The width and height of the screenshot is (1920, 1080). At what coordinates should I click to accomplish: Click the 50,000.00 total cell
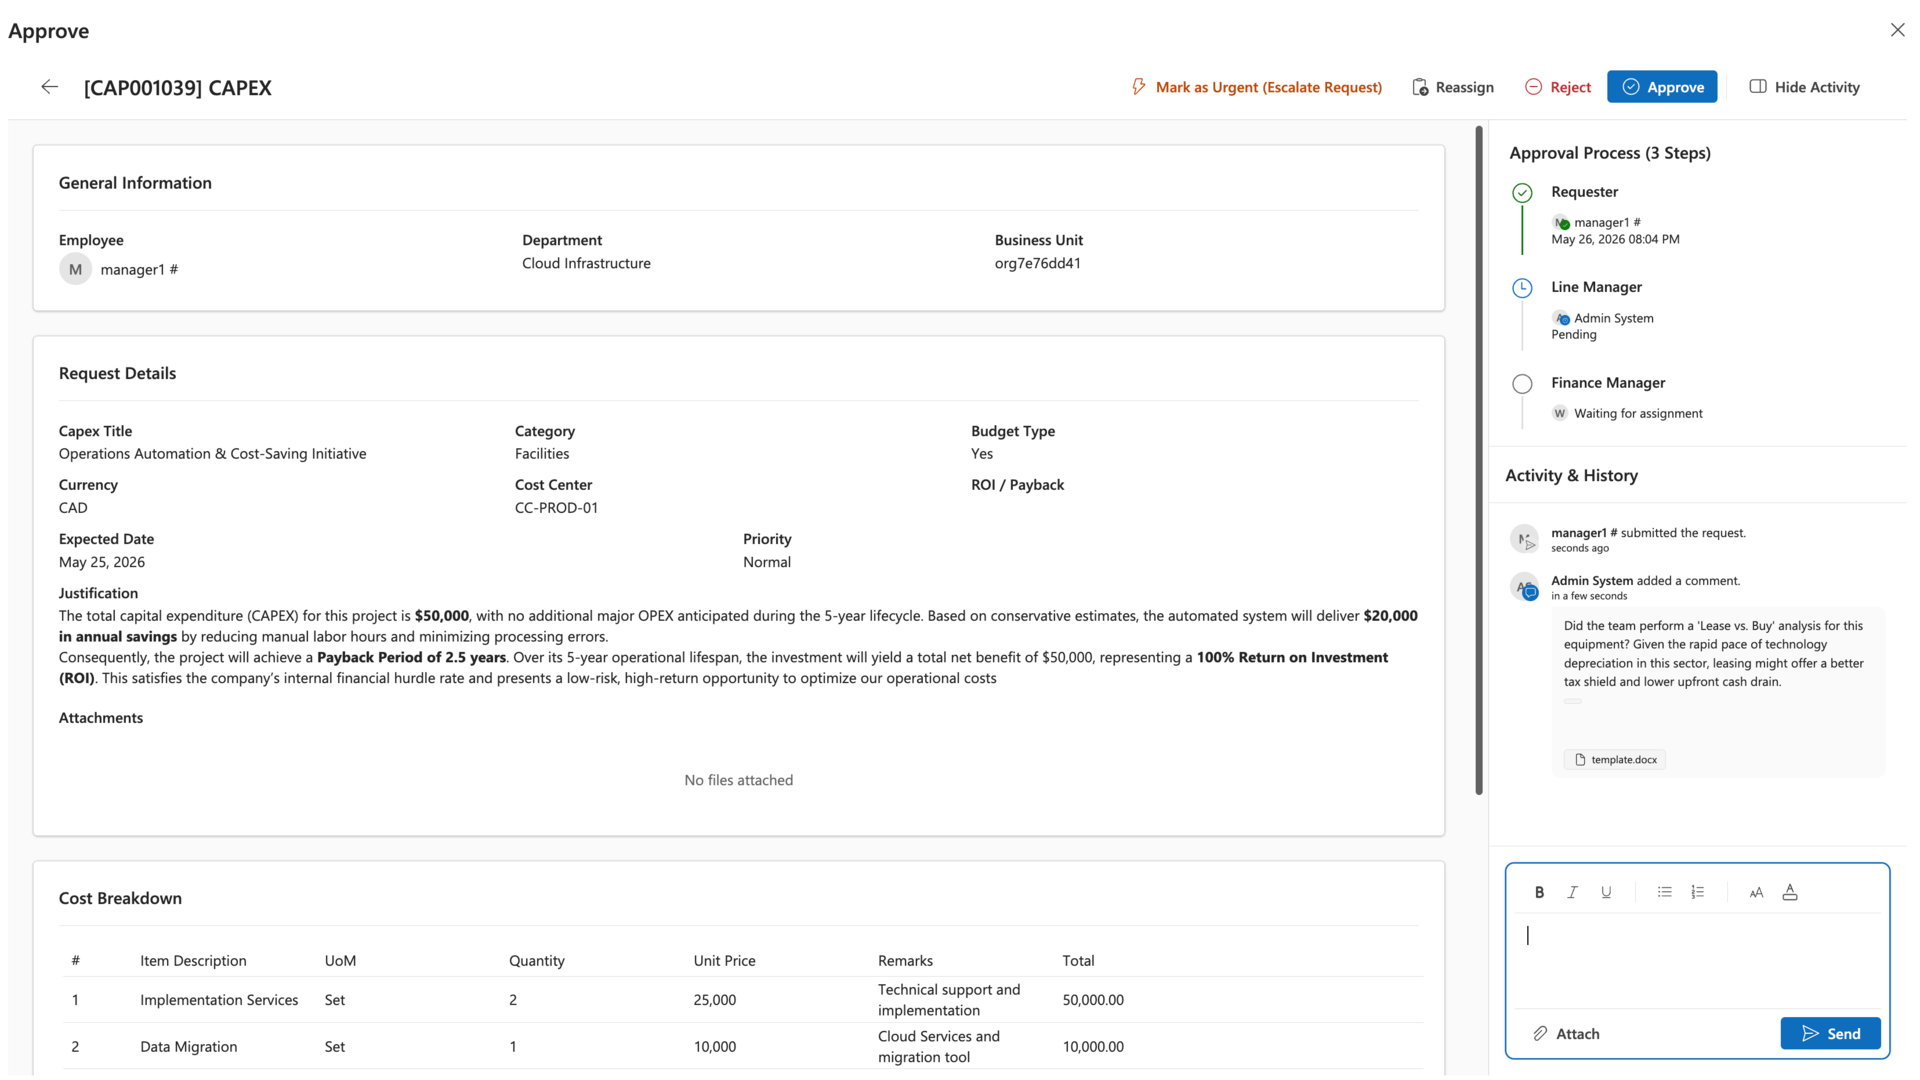point(1093,1000)
